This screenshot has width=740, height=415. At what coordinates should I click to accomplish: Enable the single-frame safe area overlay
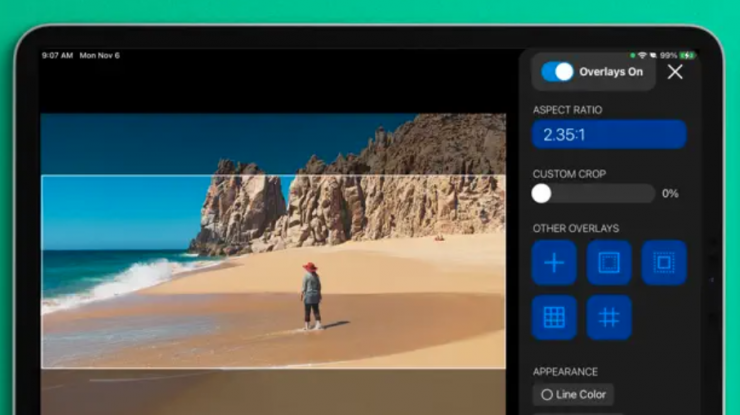(x=609, y=263)
